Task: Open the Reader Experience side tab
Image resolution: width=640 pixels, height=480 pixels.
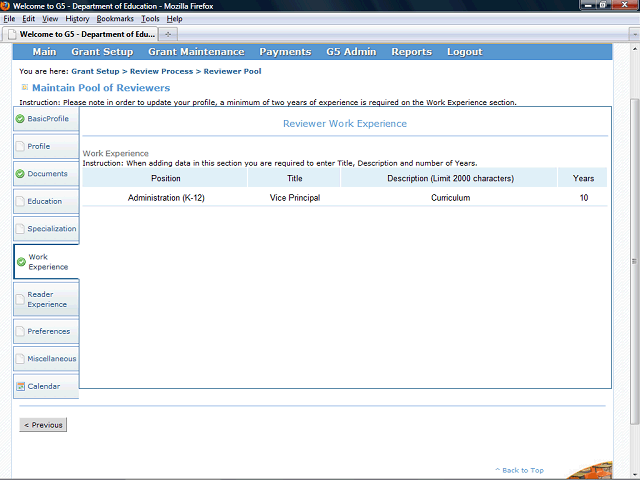Action: click(x=46, y=299)
